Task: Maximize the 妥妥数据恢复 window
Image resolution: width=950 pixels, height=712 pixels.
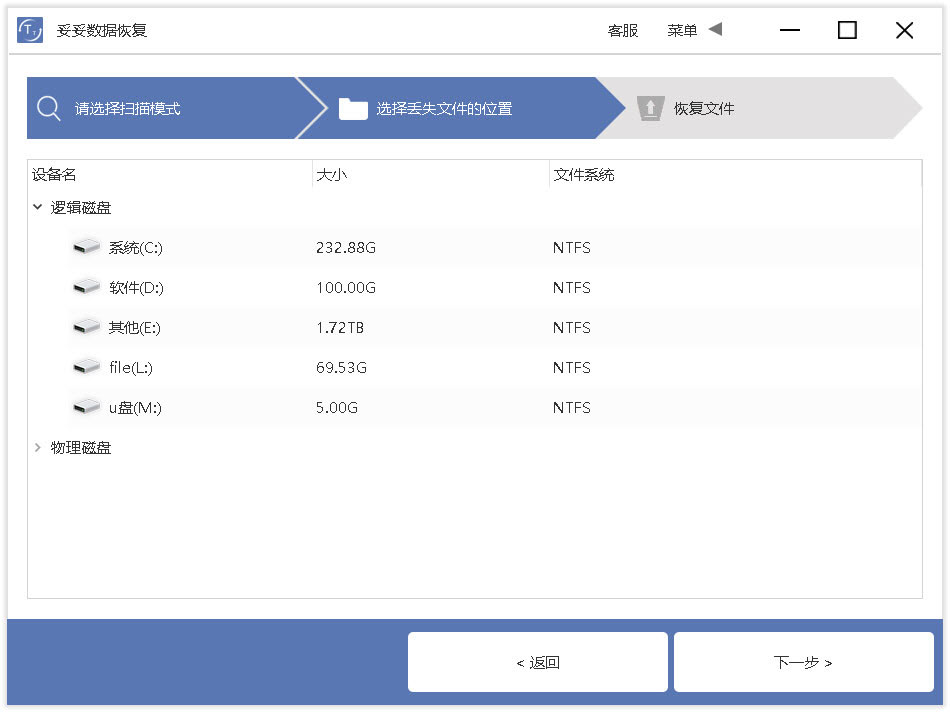Action: [x=847, y=30]
